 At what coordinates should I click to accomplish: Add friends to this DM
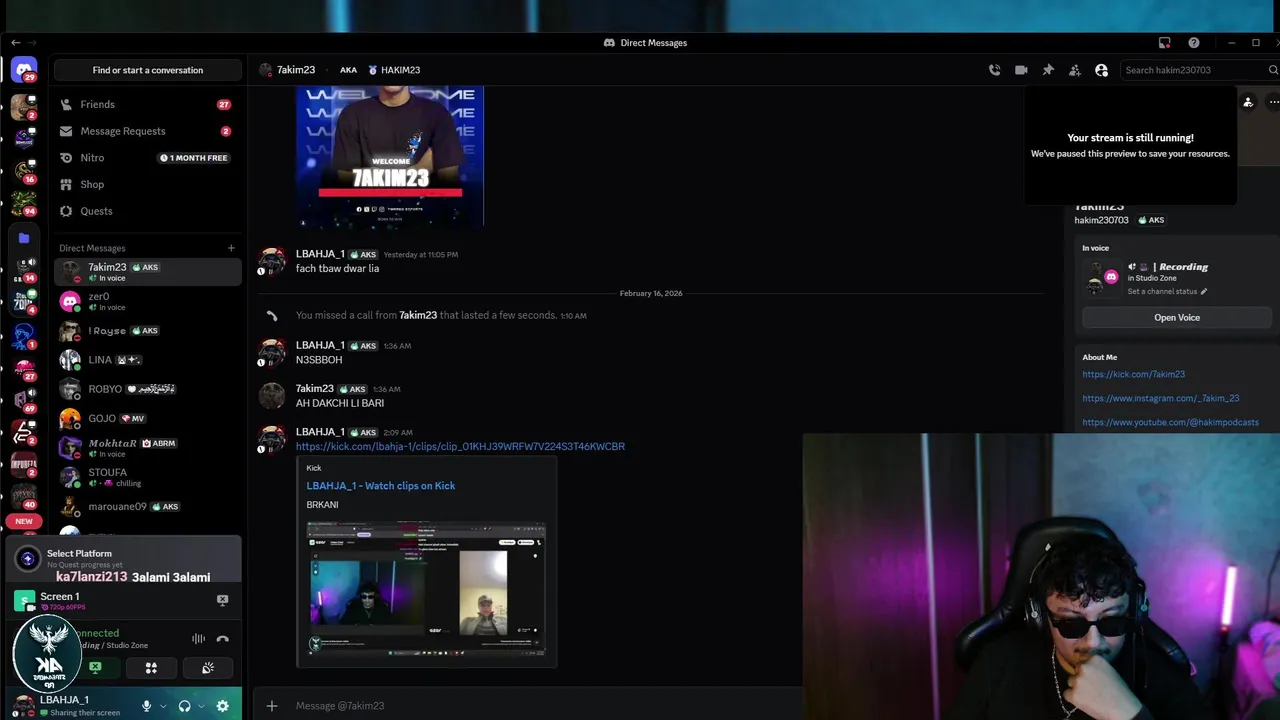pyautogui.click(x=1074, y=70)
